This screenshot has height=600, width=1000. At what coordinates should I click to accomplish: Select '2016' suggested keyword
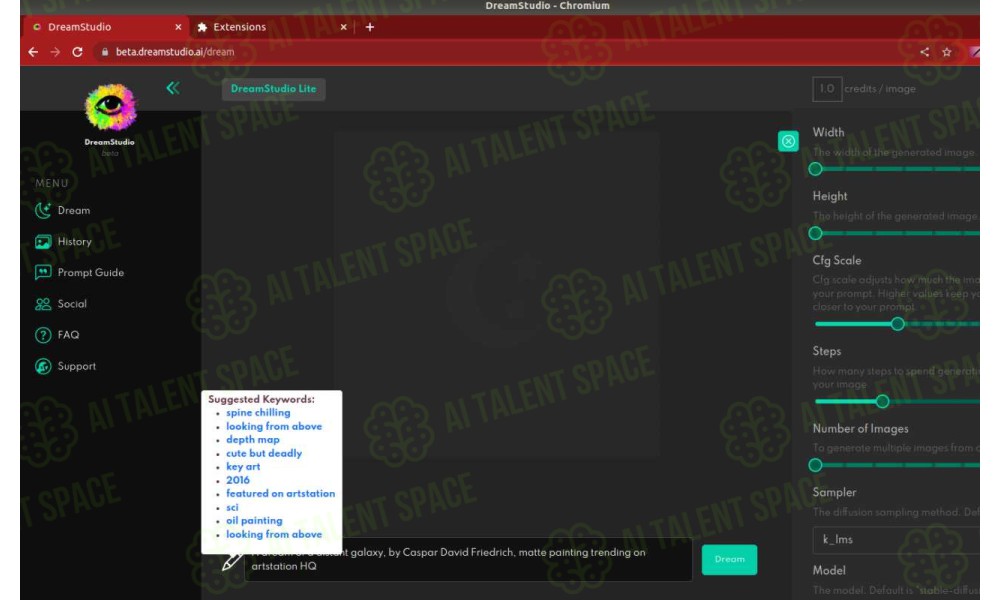[238, 480]
